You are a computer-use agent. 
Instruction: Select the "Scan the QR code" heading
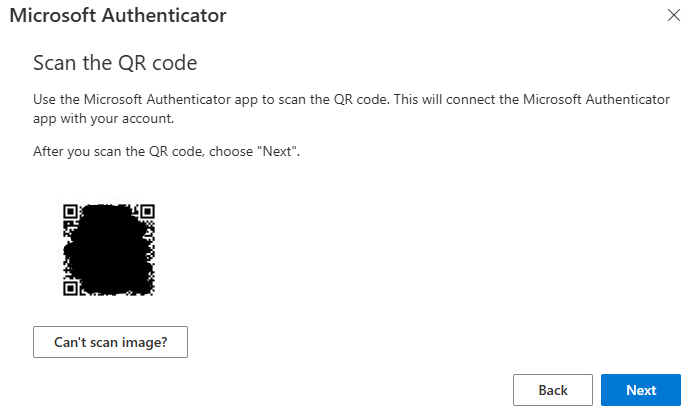point(115,63)
